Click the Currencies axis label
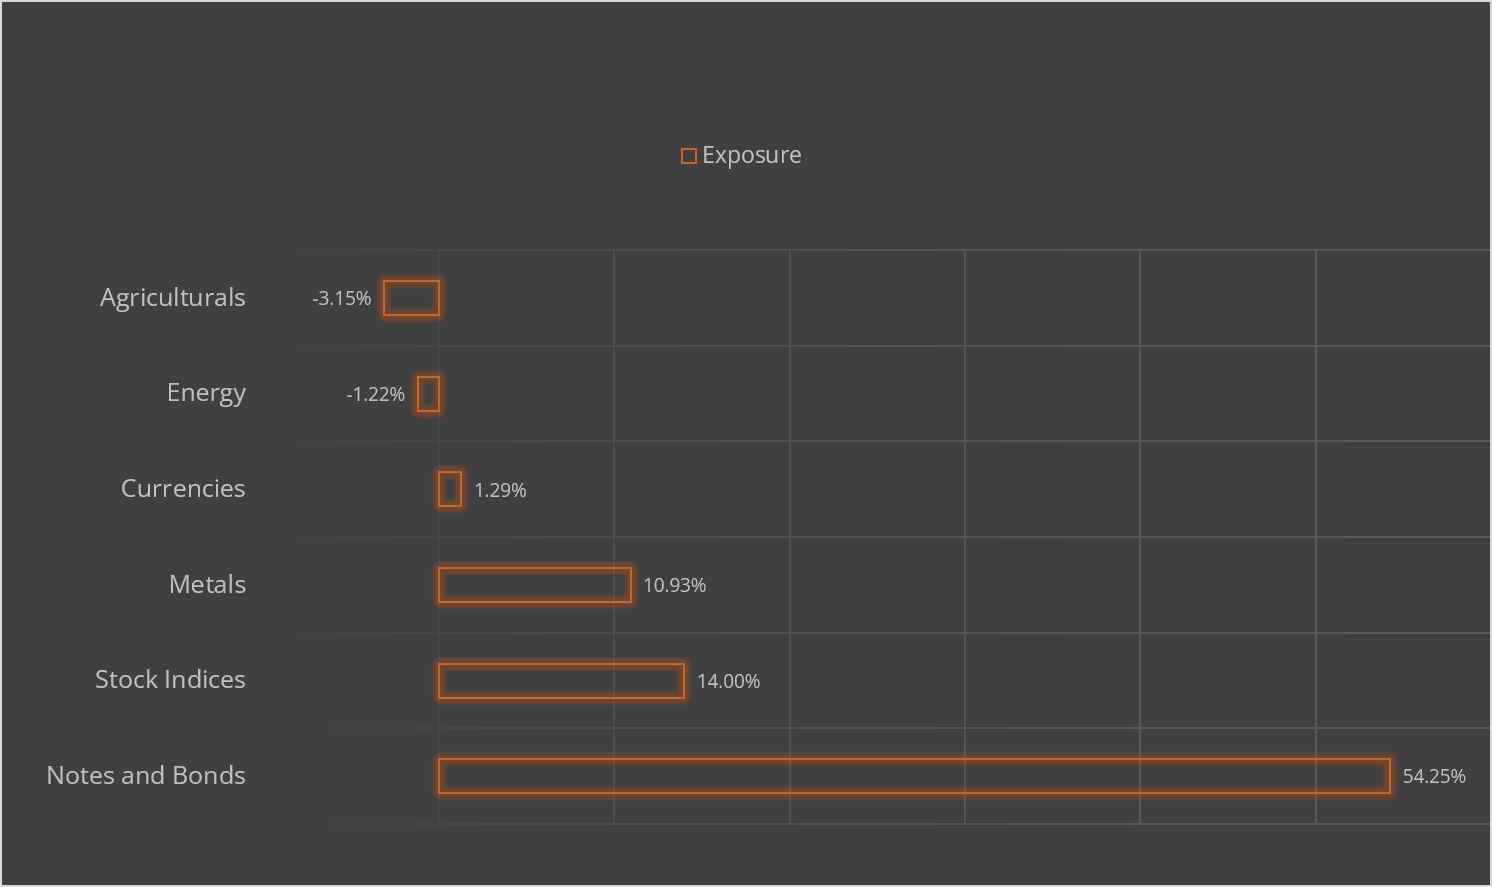The height and width of the screenshot is (887, 1492). pyautogui.click(x=183, y=489)
